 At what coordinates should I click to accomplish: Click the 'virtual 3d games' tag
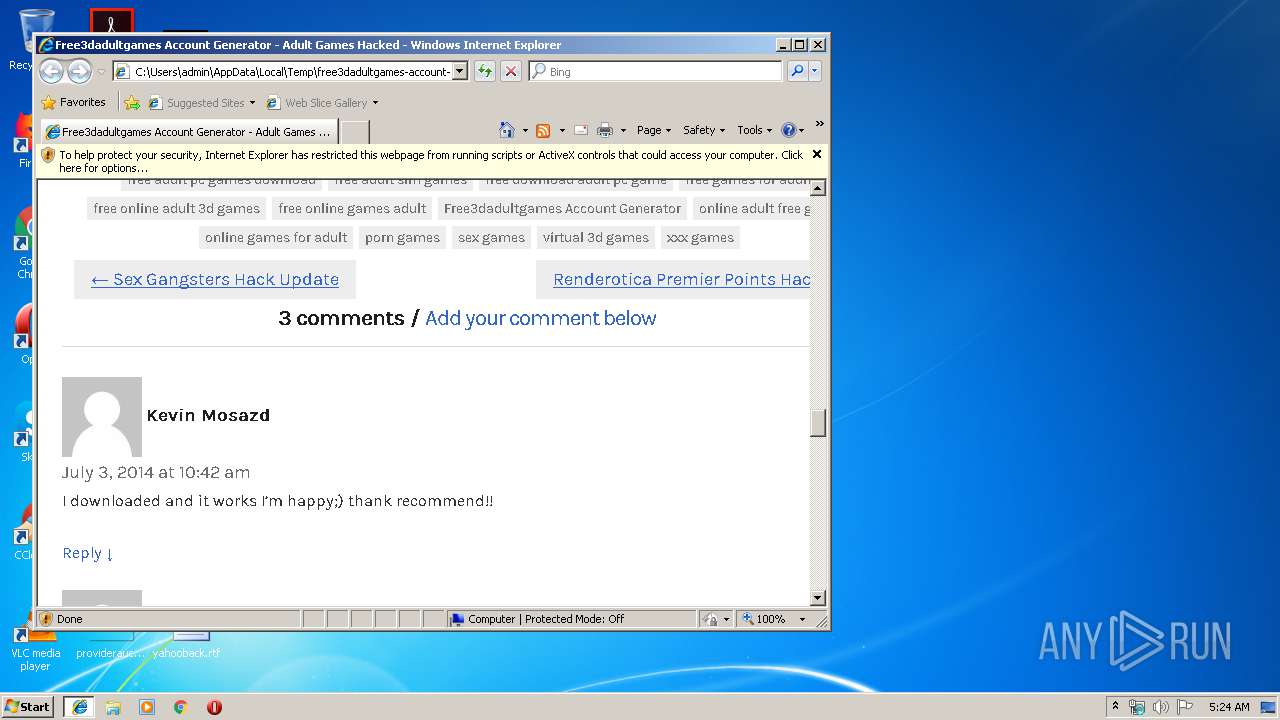tap(596, 237)
